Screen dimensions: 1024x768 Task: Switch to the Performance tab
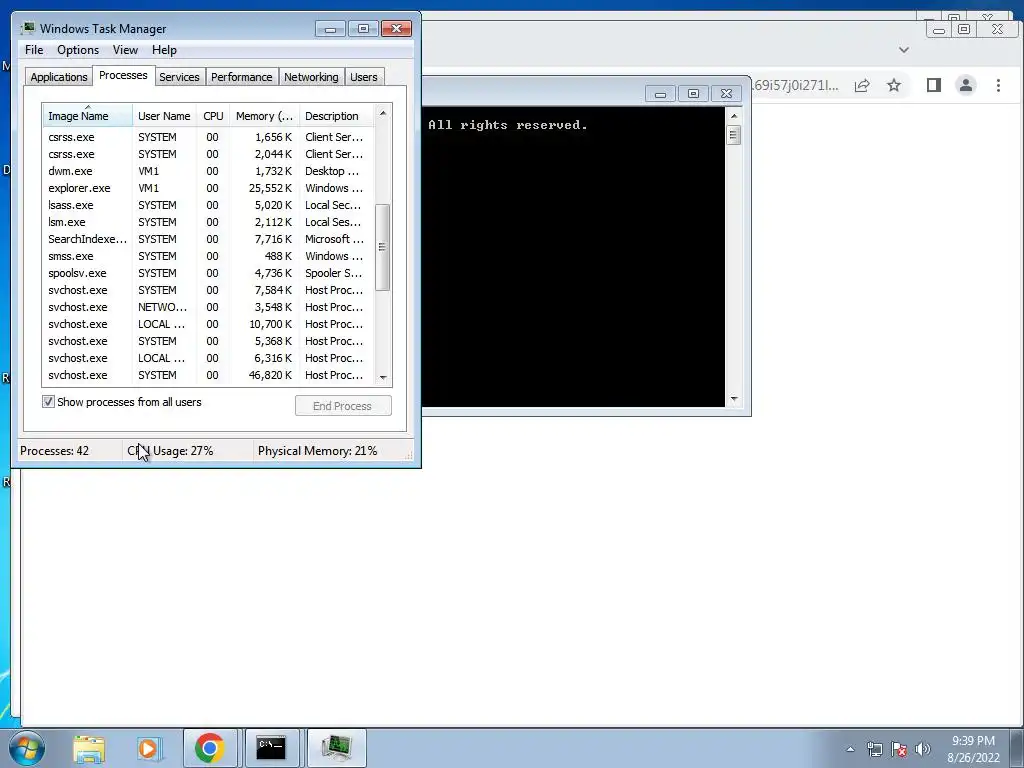pyautogui.click(x=242, y=77)
